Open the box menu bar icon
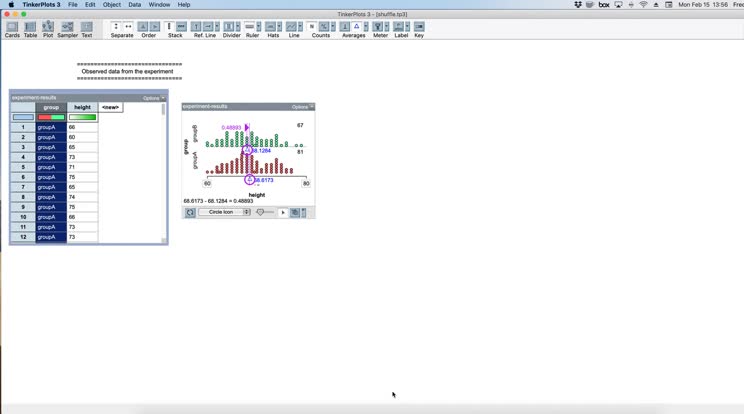This screenshot has height=414, width=744. click(604, 5)
